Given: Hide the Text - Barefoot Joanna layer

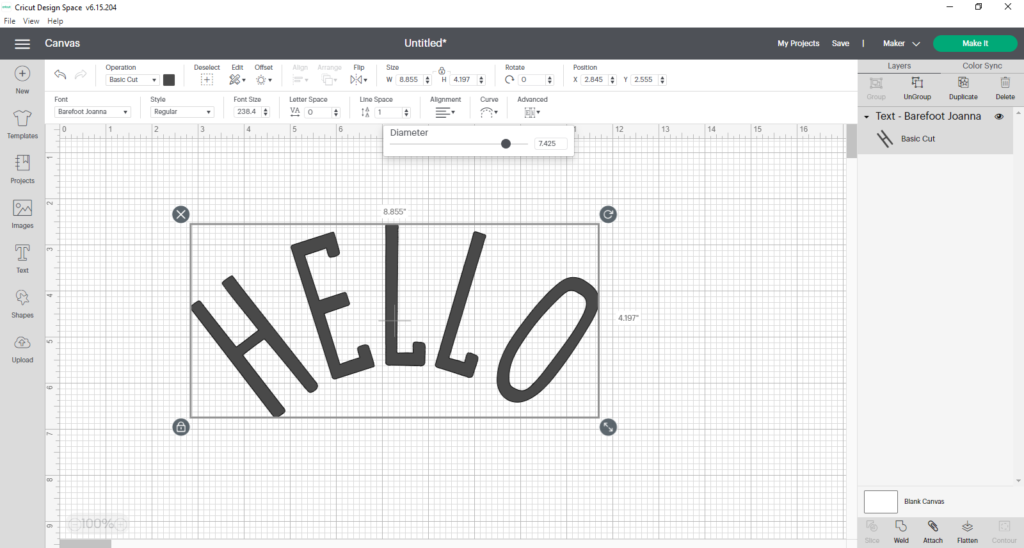Looking at the screenshot, I should click(x=999, y=116).
